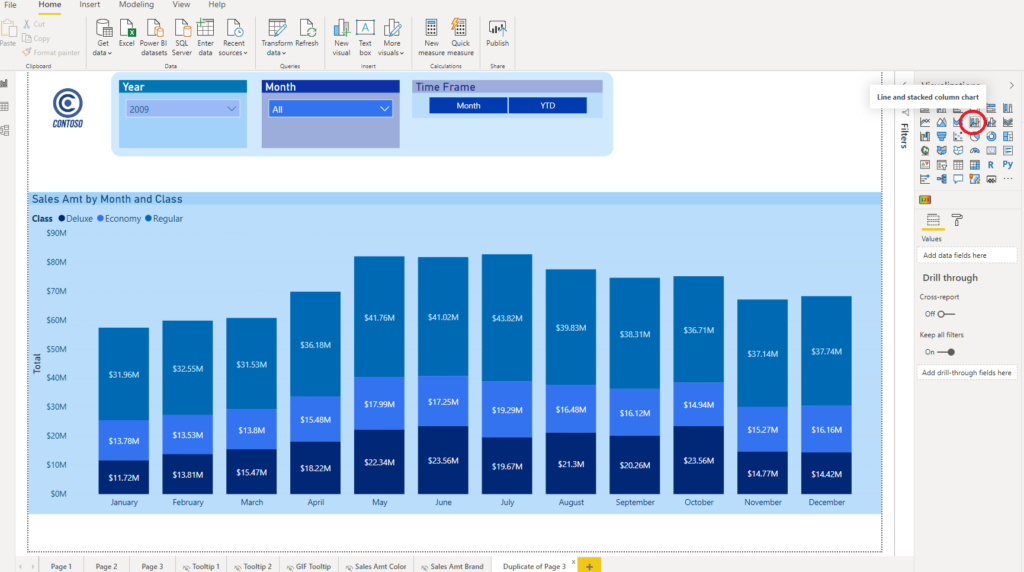Image resolution: width=1024 pixels, height=572 pixels.
Task: Select the R script visual icon
Action: point(991,165)
